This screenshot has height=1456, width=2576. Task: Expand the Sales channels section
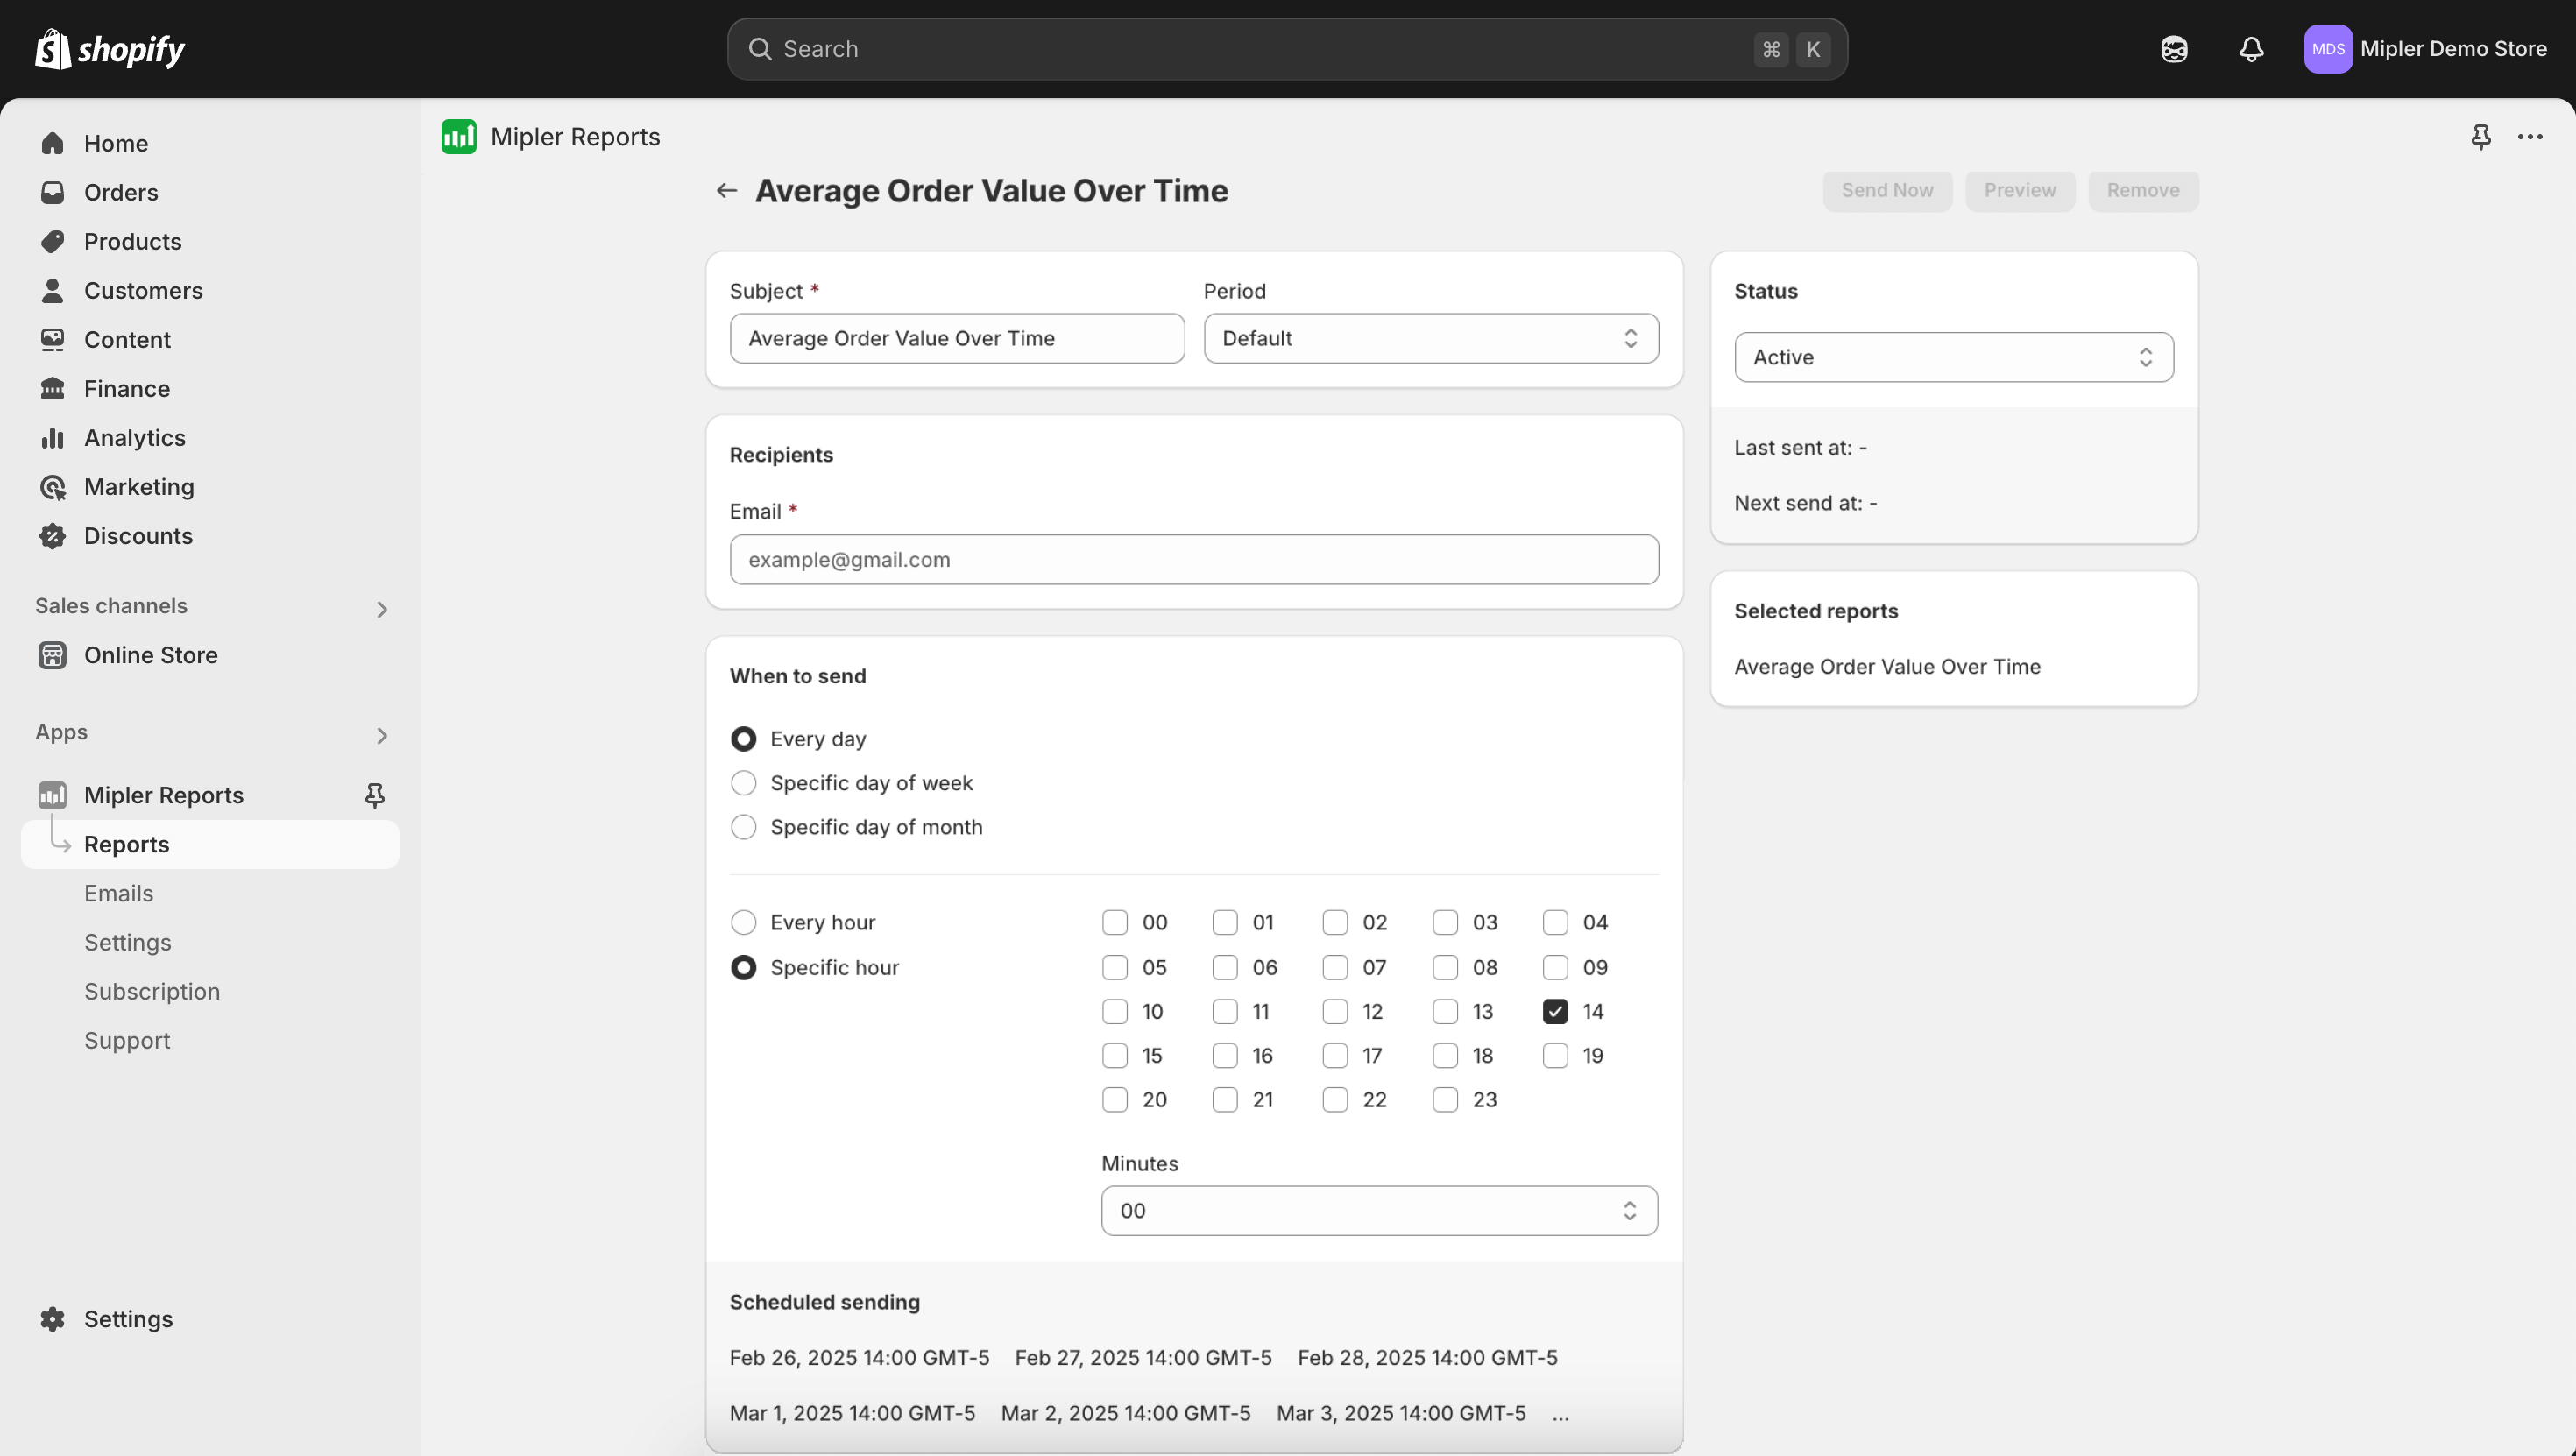381,609
